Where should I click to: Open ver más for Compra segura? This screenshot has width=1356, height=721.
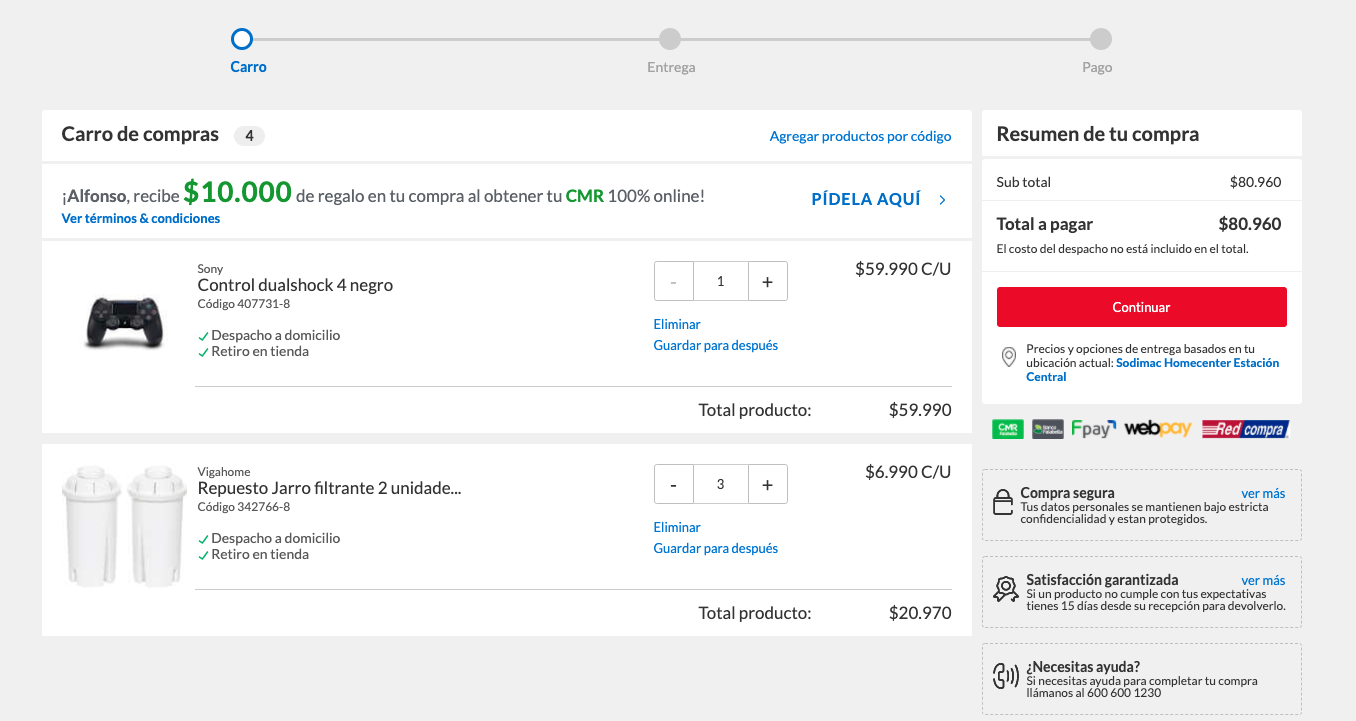point(1263,493)
